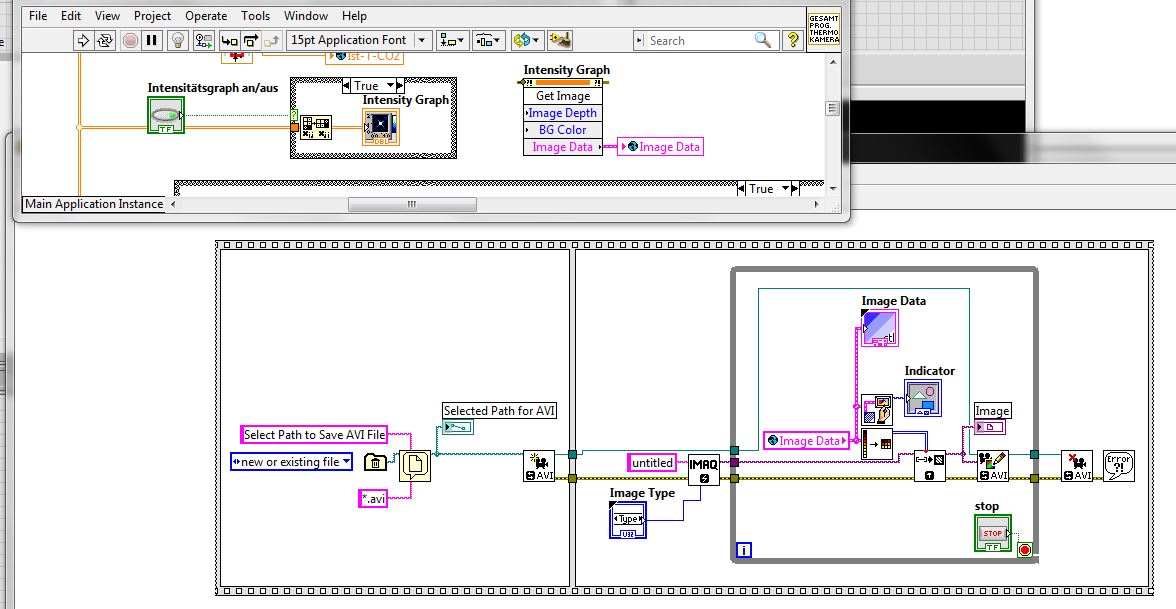
Task: Select the 'untitled' string constant
Action: click(652, 463)
